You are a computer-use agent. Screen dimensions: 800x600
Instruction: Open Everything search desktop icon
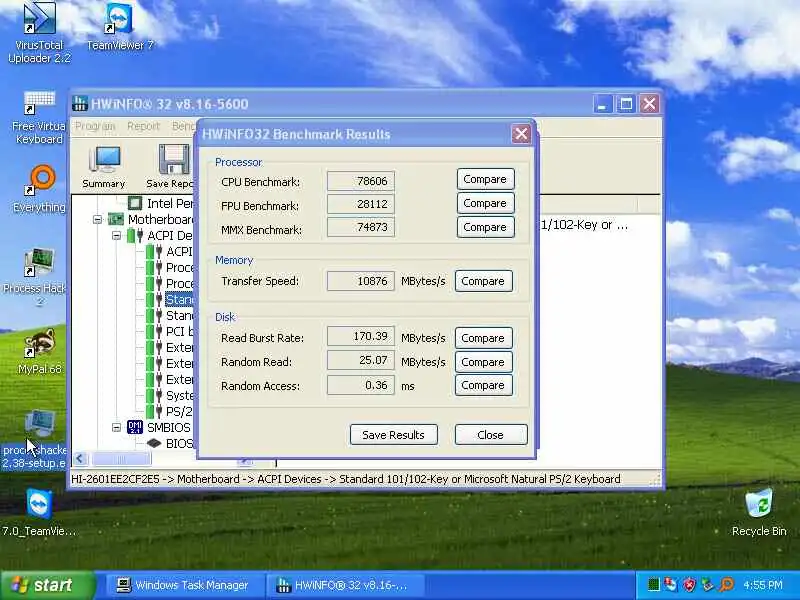39,189
